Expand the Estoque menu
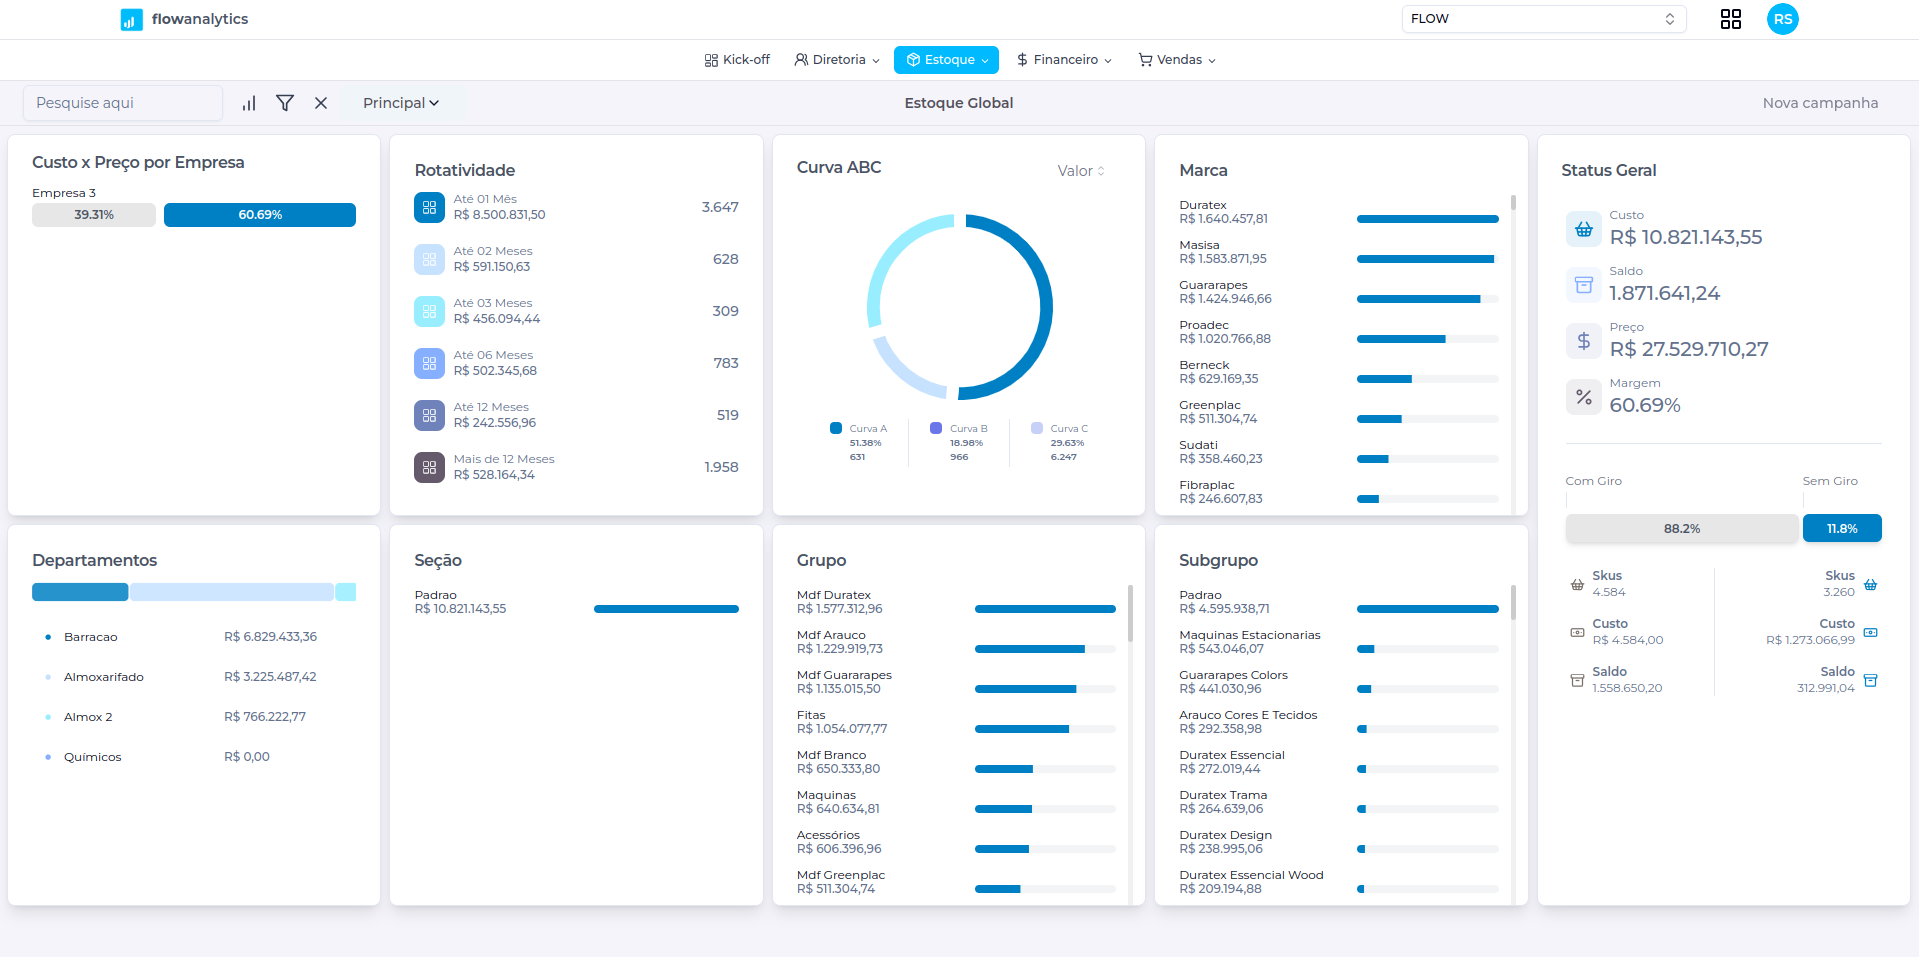 [946, 60]
